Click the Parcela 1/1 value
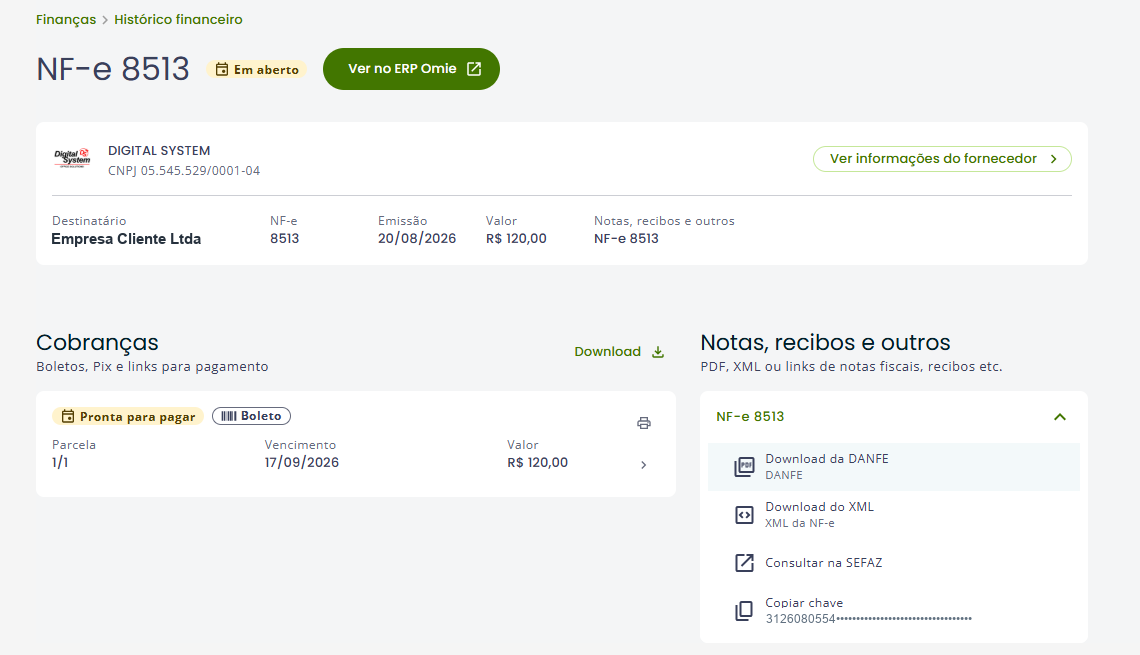 60,462
